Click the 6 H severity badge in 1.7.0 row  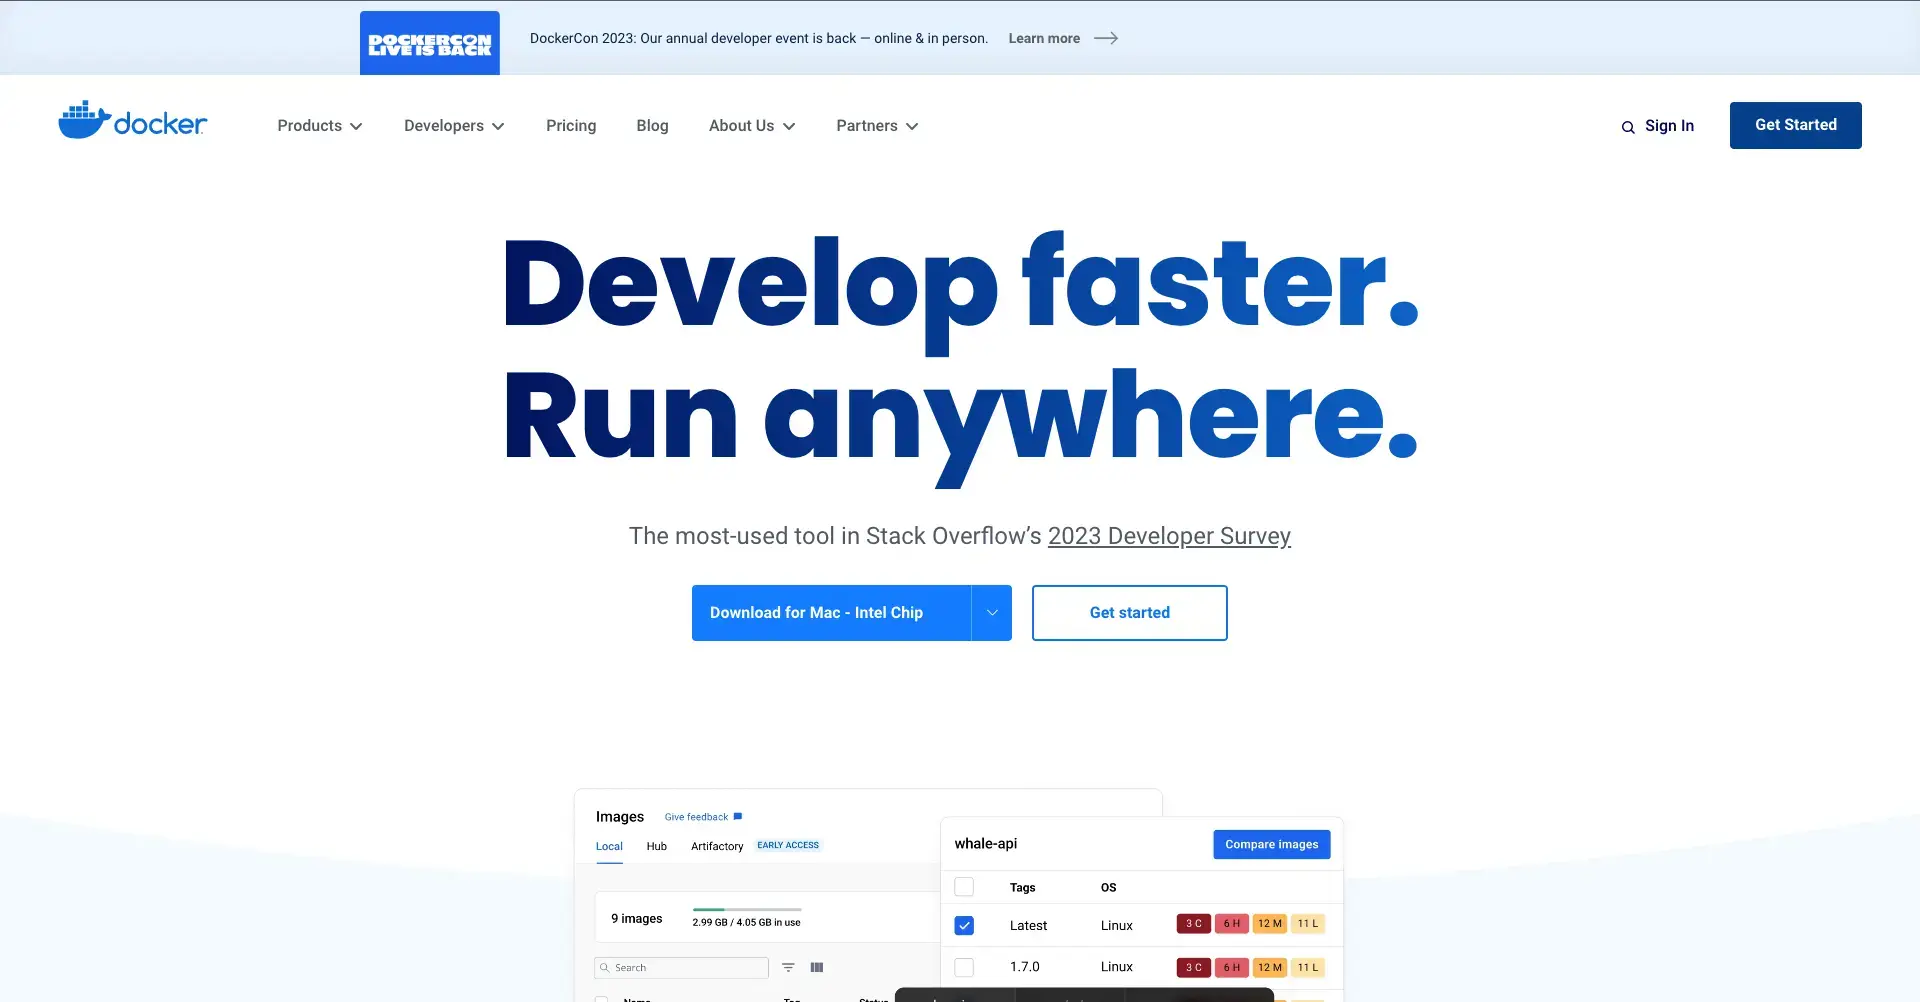1232,967
